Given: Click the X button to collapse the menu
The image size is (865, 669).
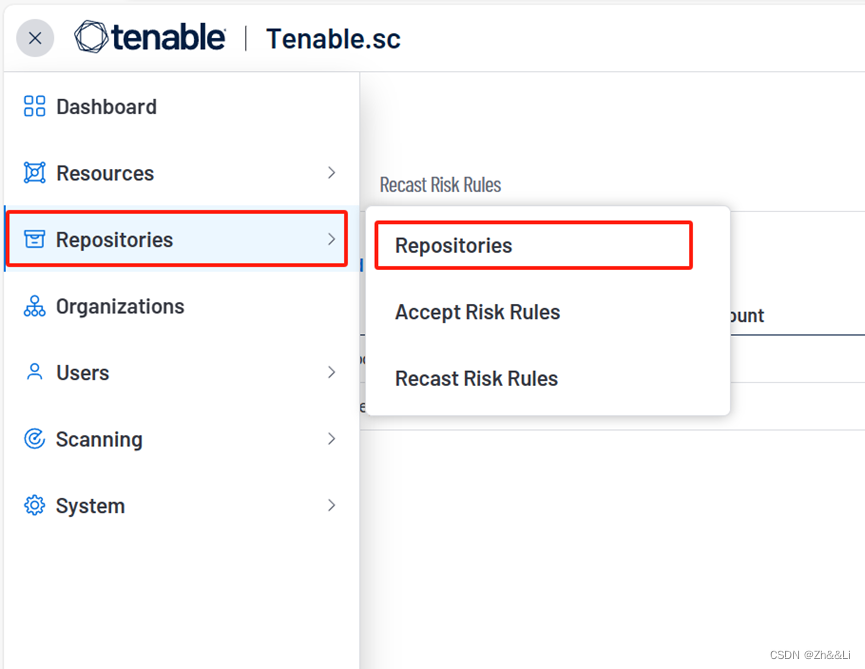Looking at the screenshot, I should coord(35,38).
